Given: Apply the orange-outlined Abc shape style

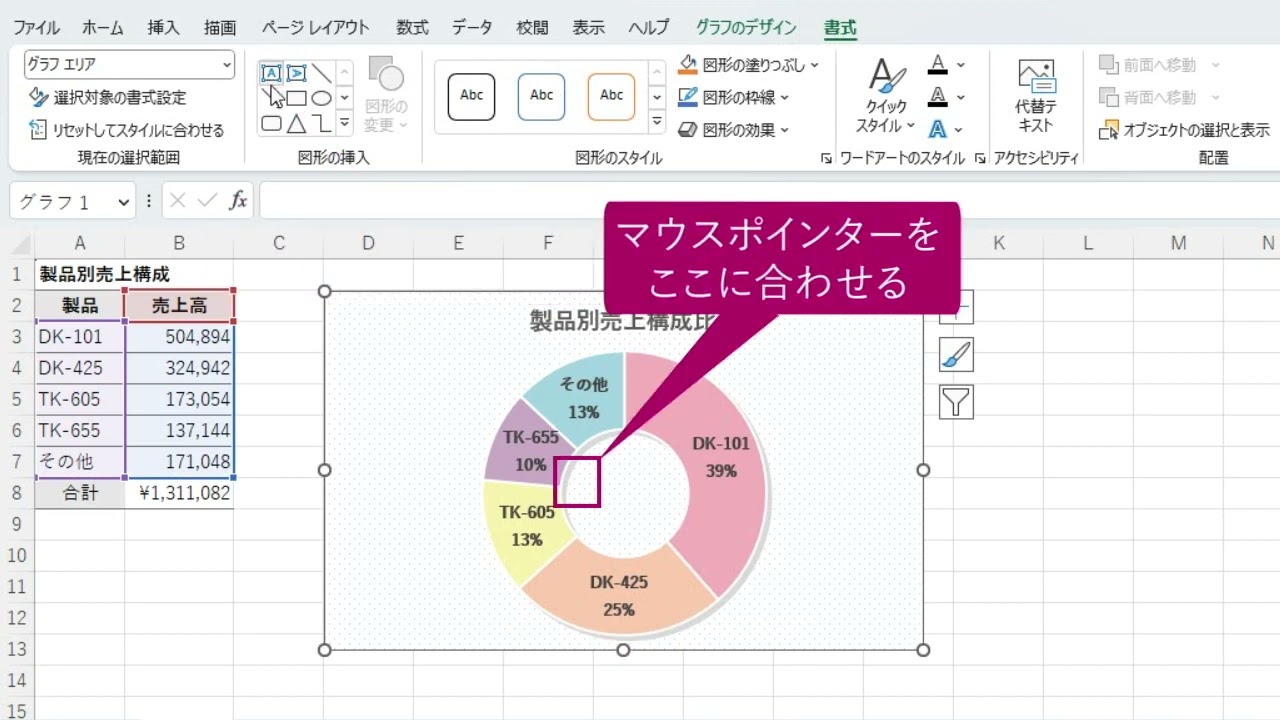Looking at the screenshot, I should pos(611,96).
